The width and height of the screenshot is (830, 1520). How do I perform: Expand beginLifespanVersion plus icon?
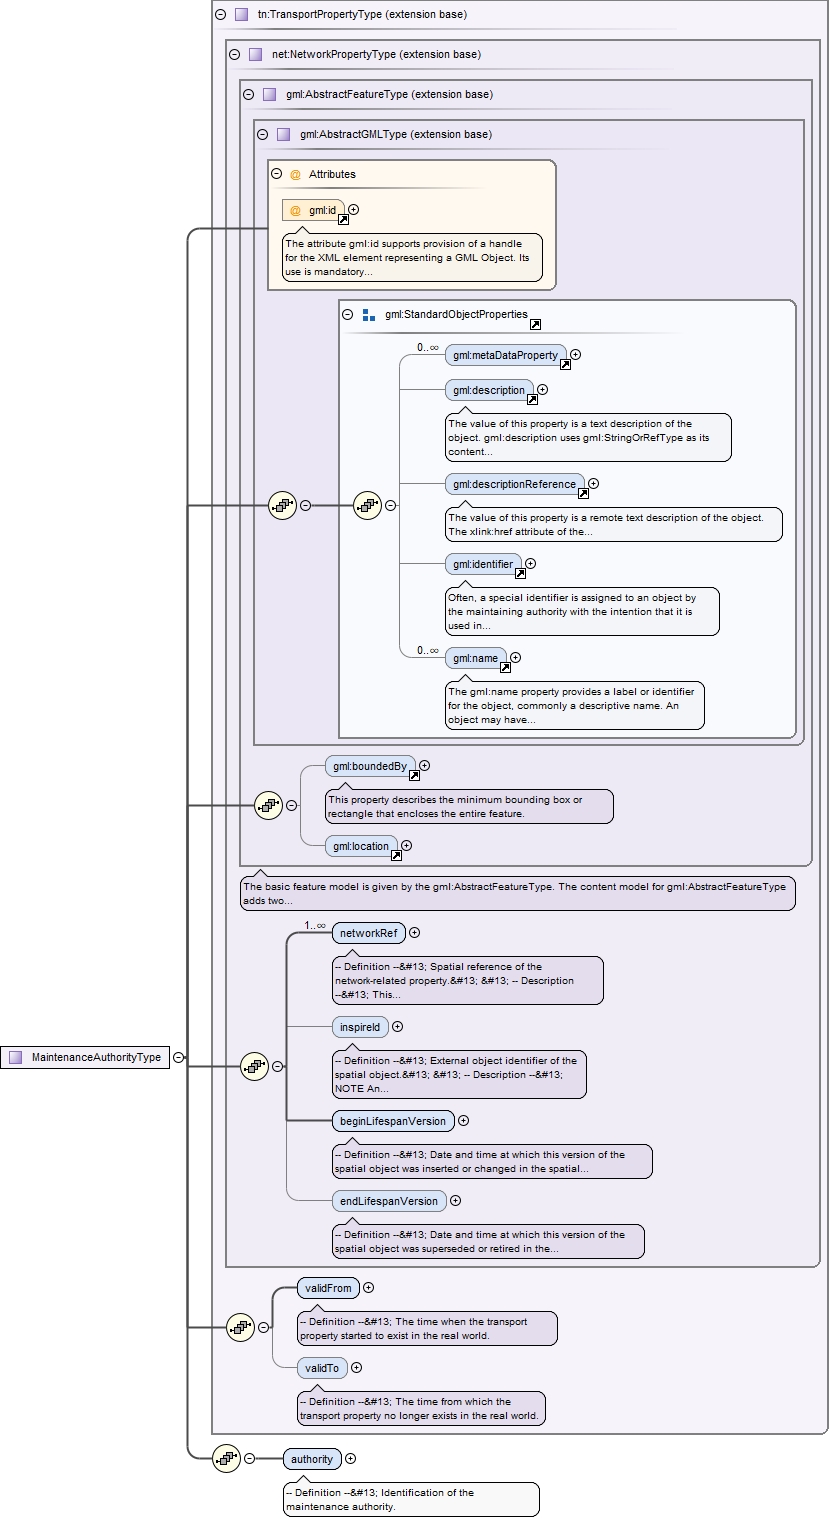pos(464,1121)
